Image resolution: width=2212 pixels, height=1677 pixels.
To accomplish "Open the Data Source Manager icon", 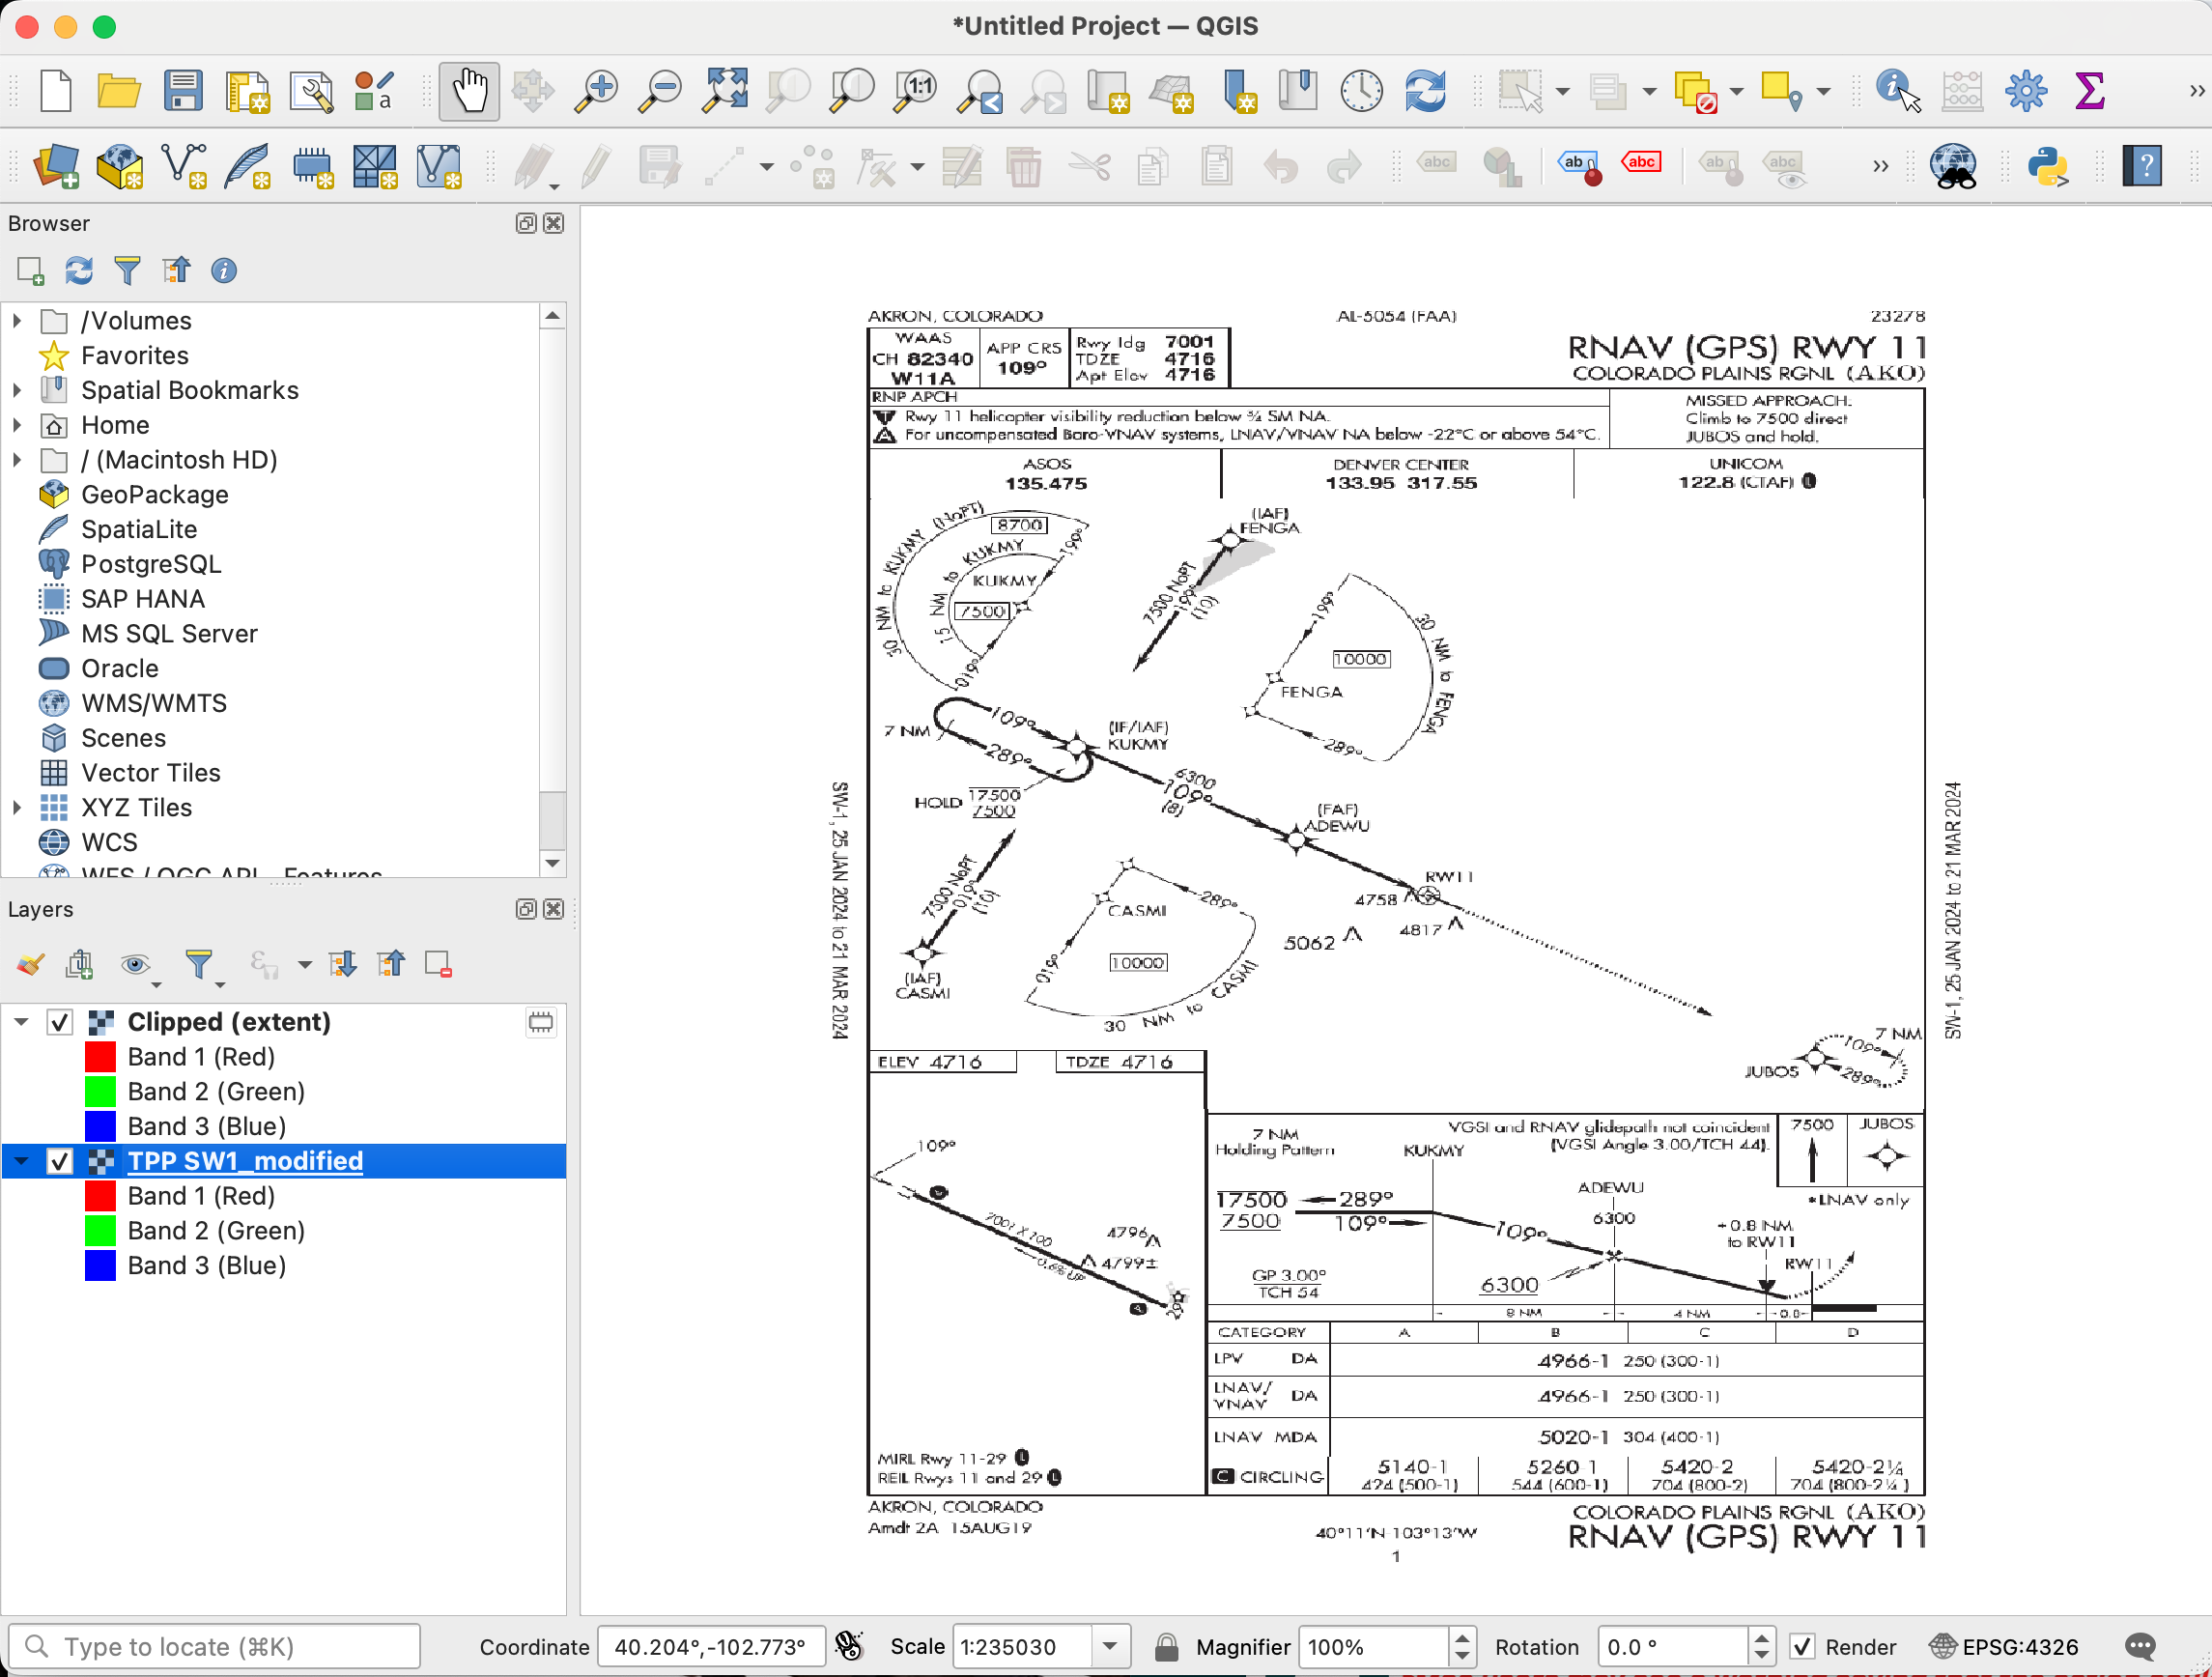I will [x=56, y=166].
